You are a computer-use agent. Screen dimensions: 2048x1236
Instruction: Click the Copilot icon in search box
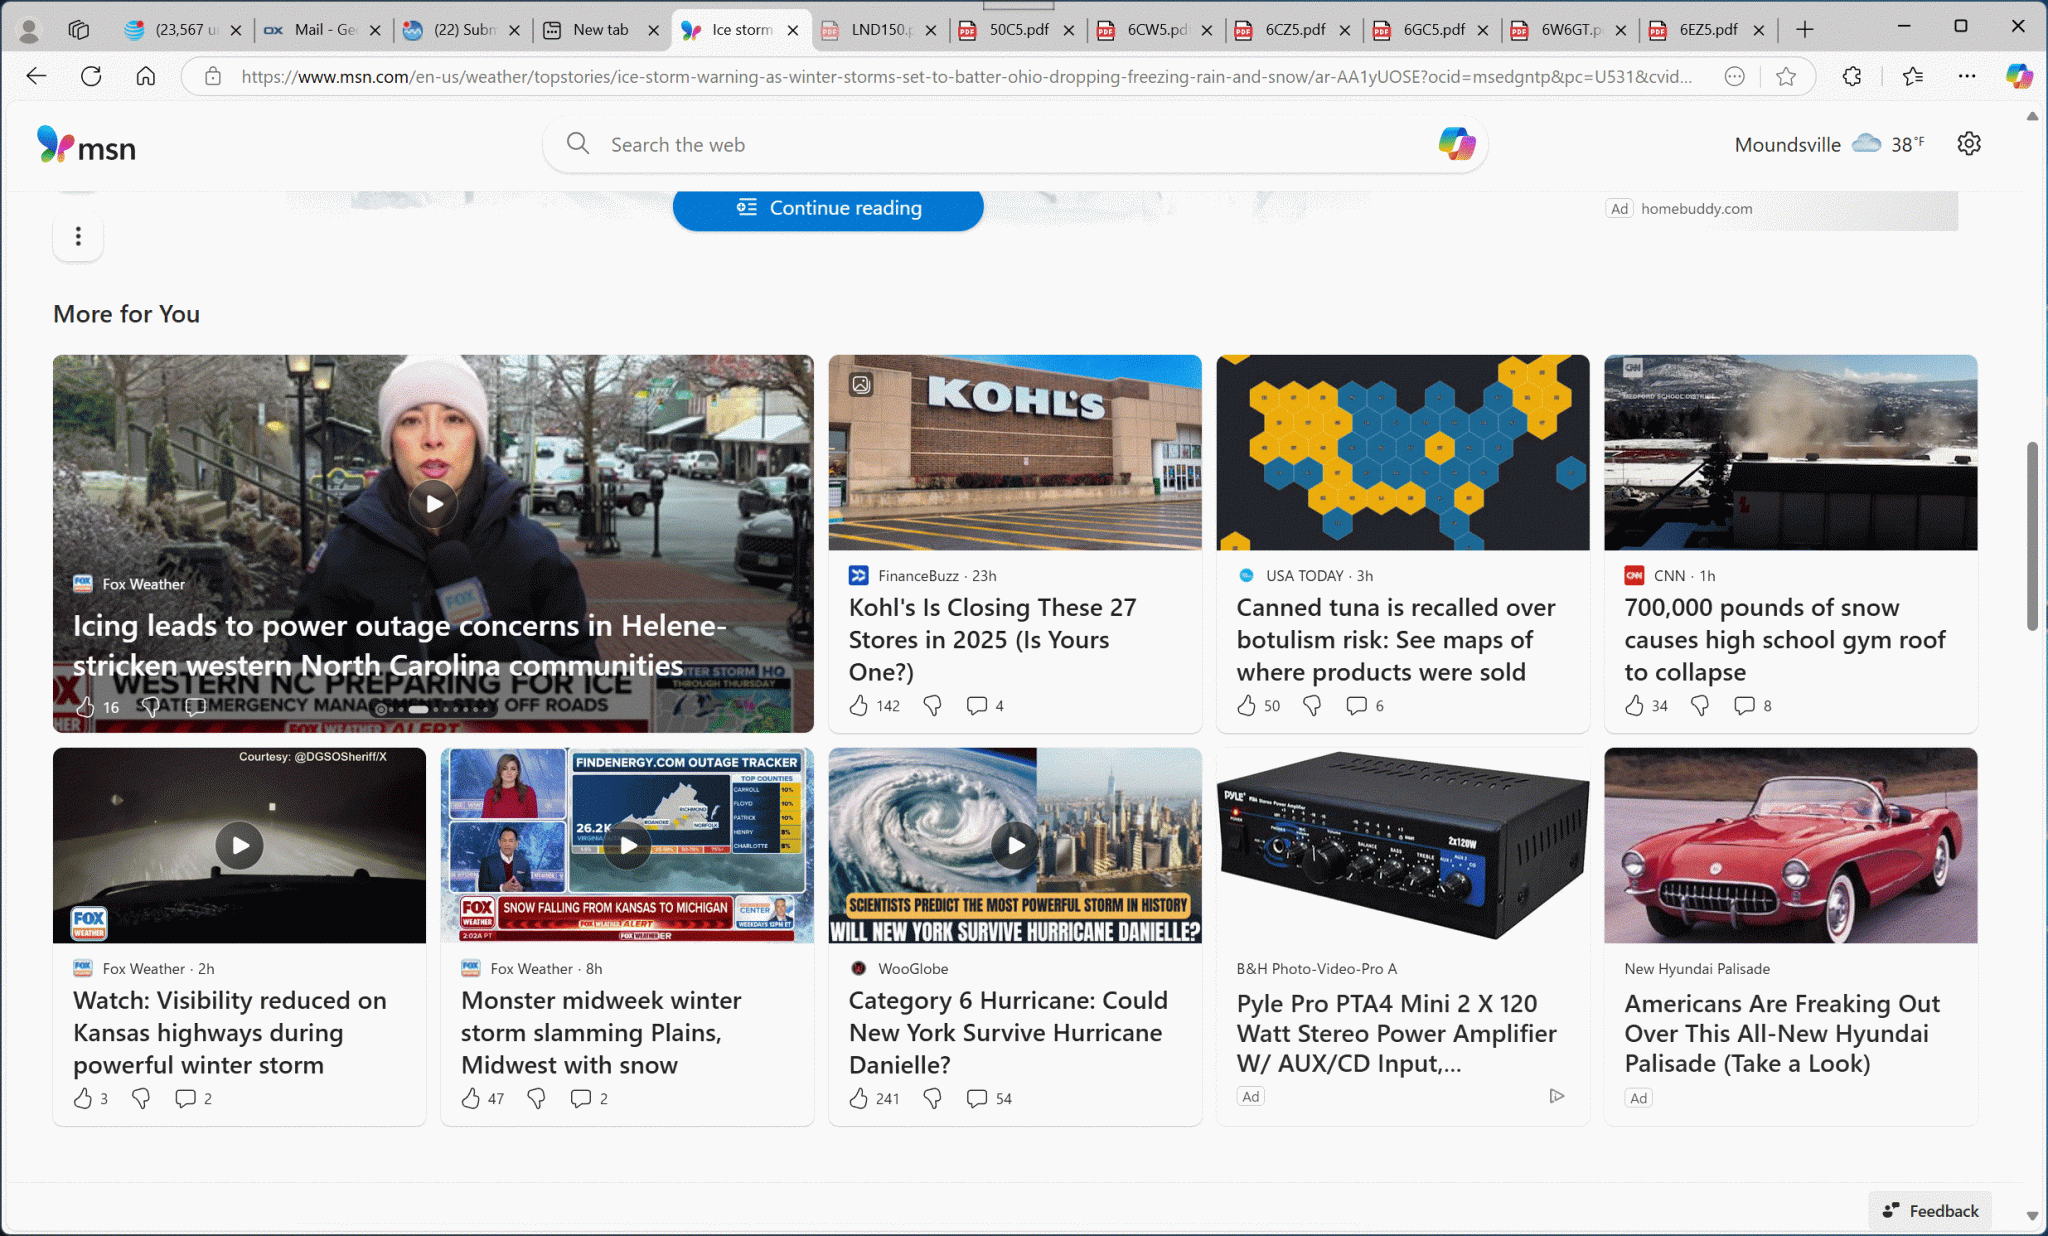click(x=1457, y=144)
